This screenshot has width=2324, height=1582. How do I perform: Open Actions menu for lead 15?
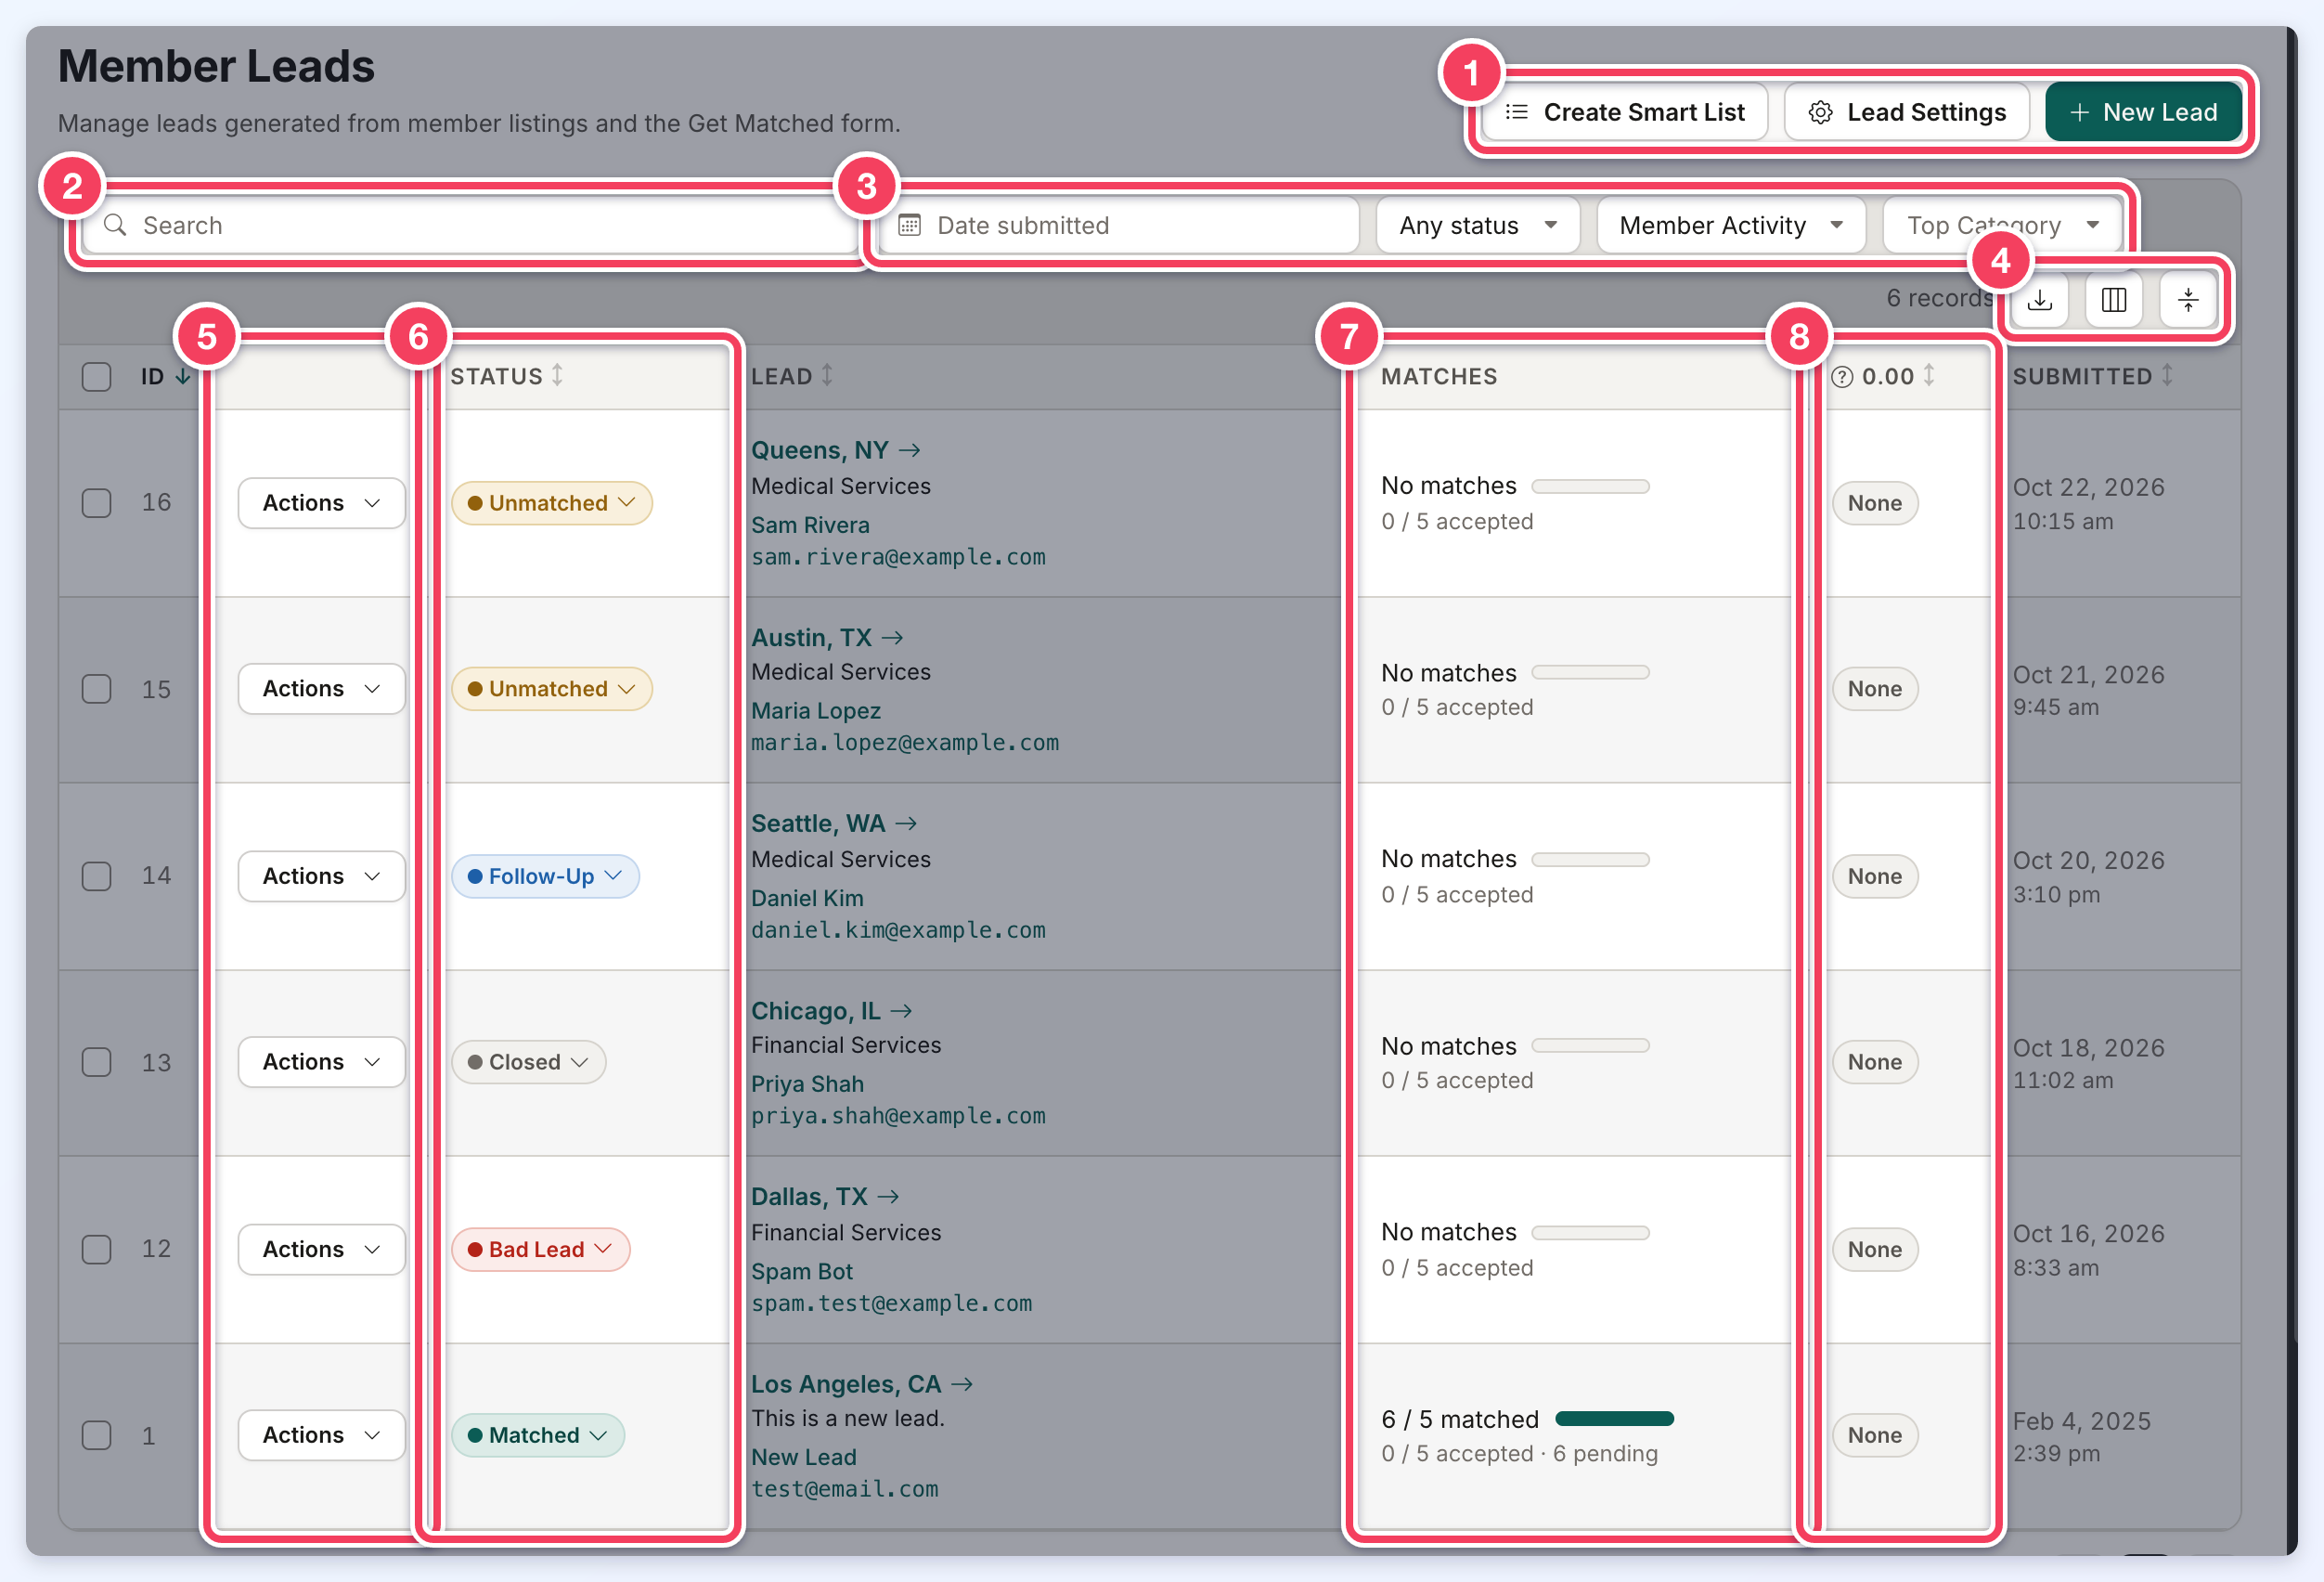[321, 689]
